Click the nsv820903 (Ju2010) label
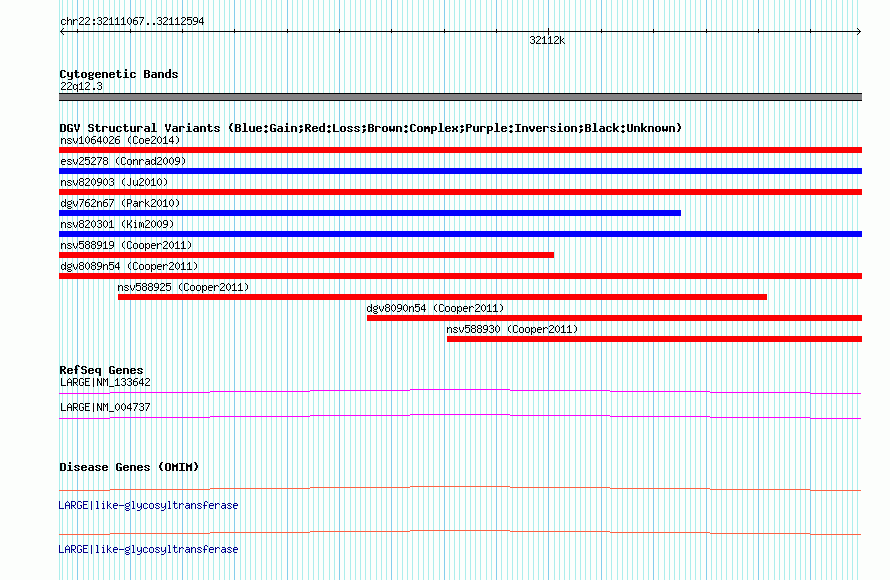The width and height of the screenshot is (890, 580). click(x=114, y=182)
